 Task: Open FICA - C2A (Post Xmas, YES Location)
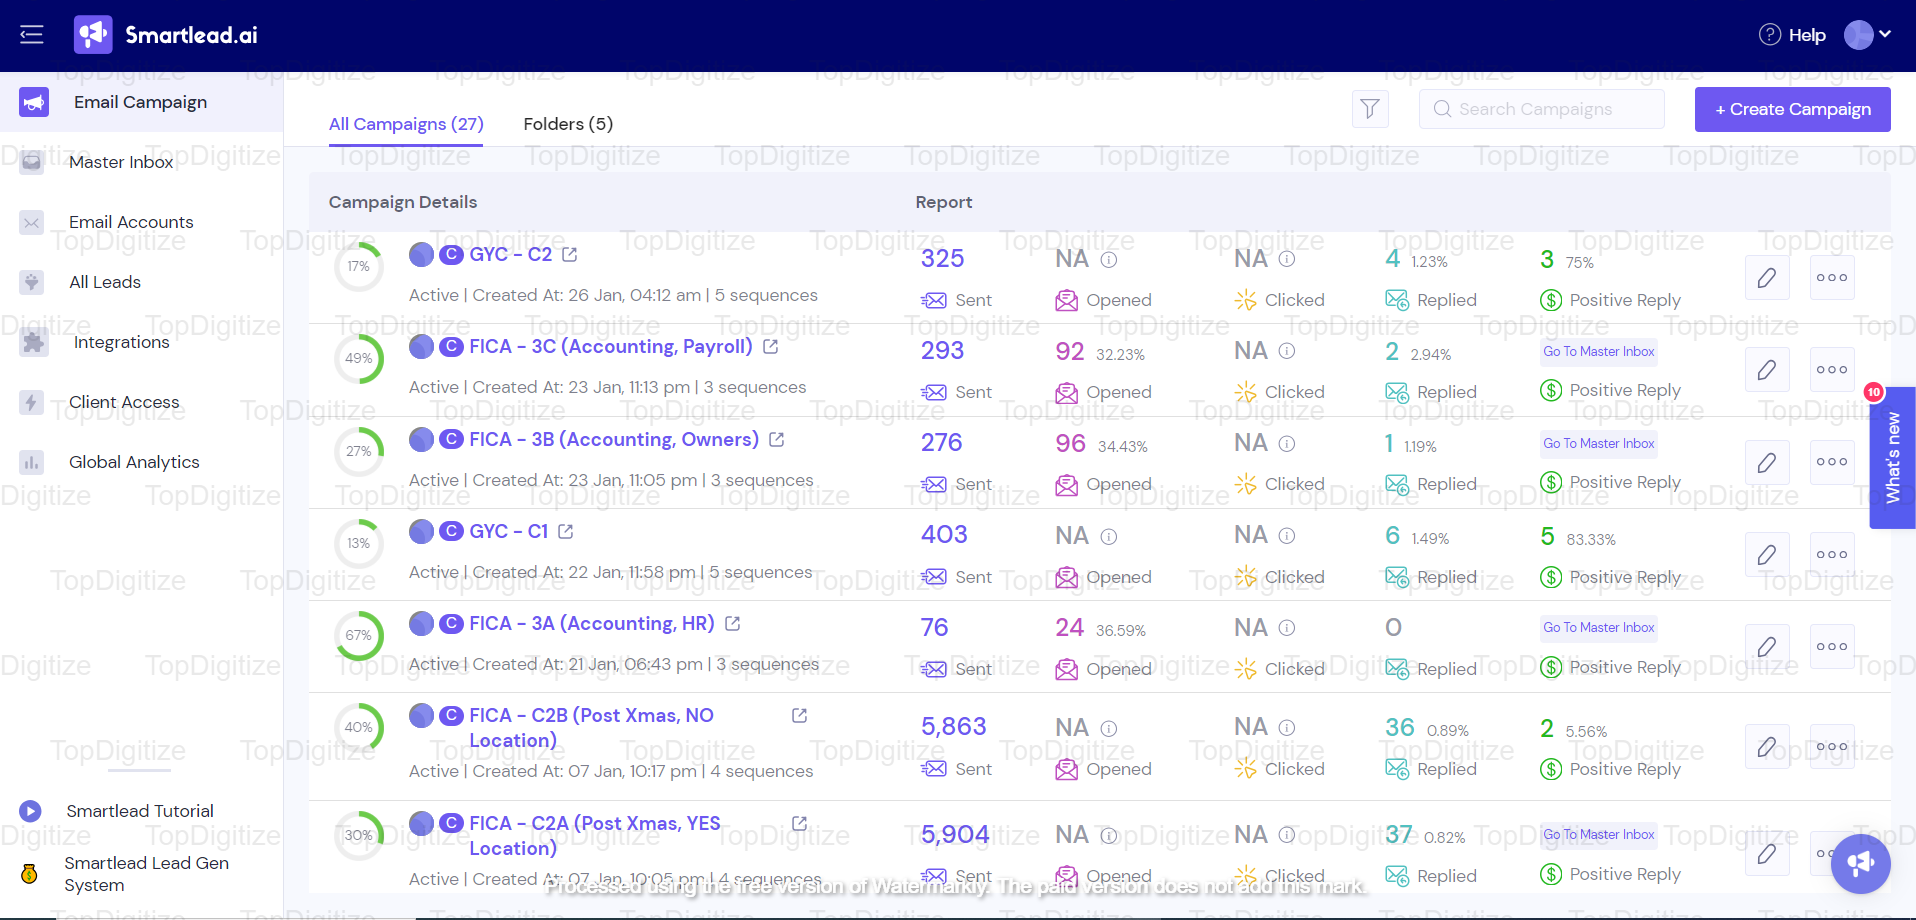coord(595,836)
